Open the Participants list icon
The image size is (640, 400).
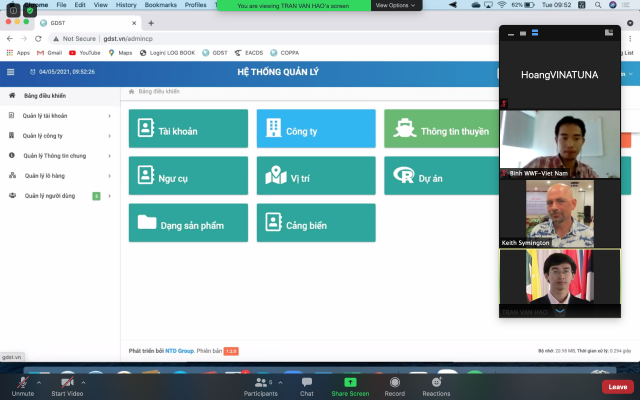(x=261, y=382)
